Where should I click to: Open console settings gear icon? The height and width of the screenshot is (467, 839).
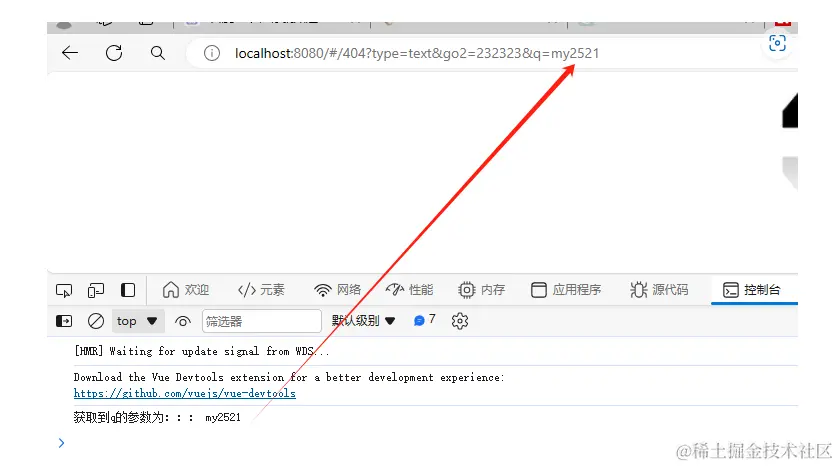coord(460,321)
